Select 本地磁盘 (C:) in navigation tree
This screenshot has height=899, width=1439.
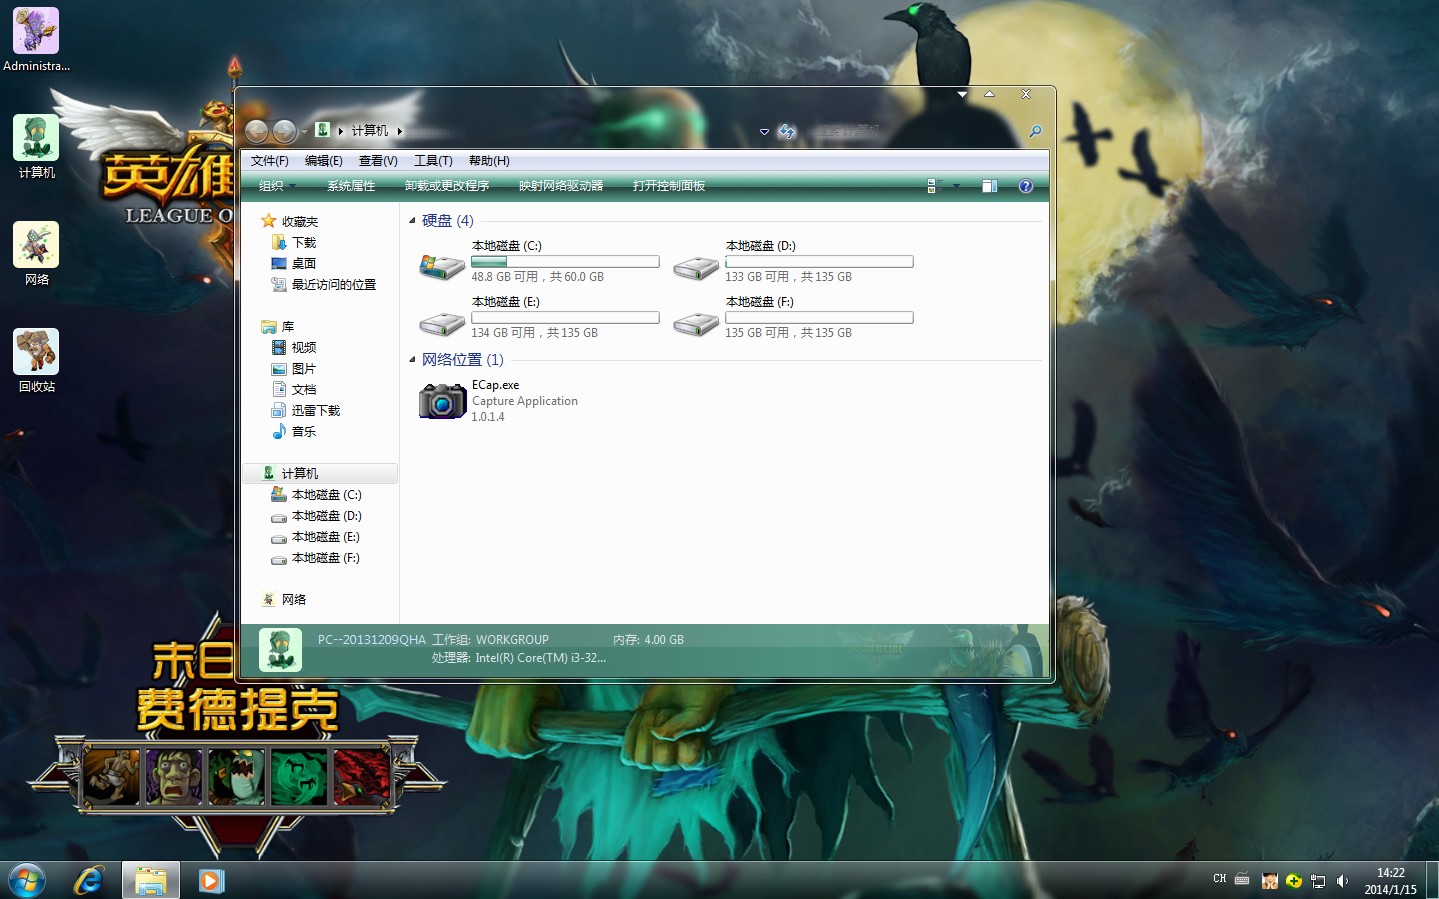(x=316, y=495)
